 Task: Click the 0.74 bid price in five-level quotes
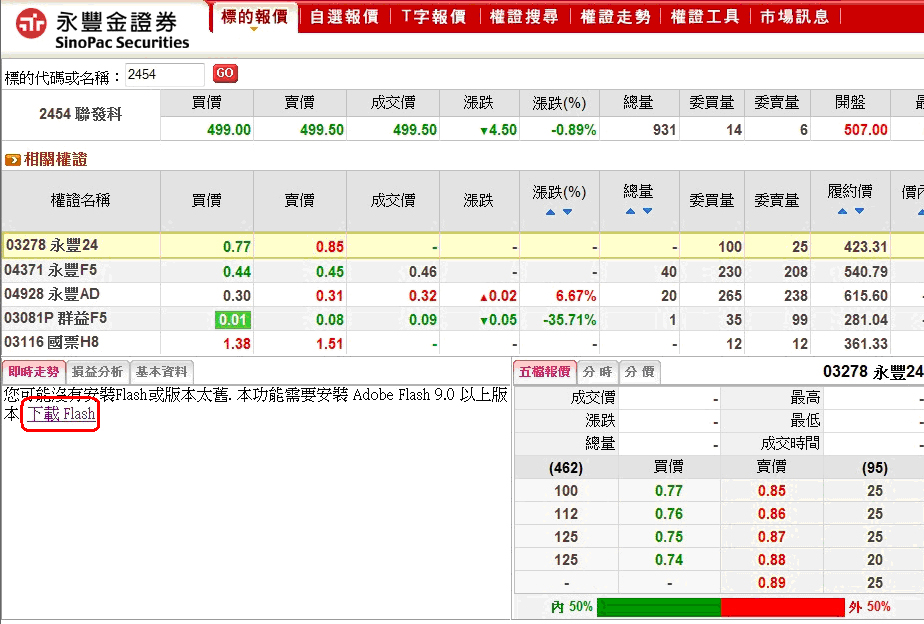coord(668,560)
